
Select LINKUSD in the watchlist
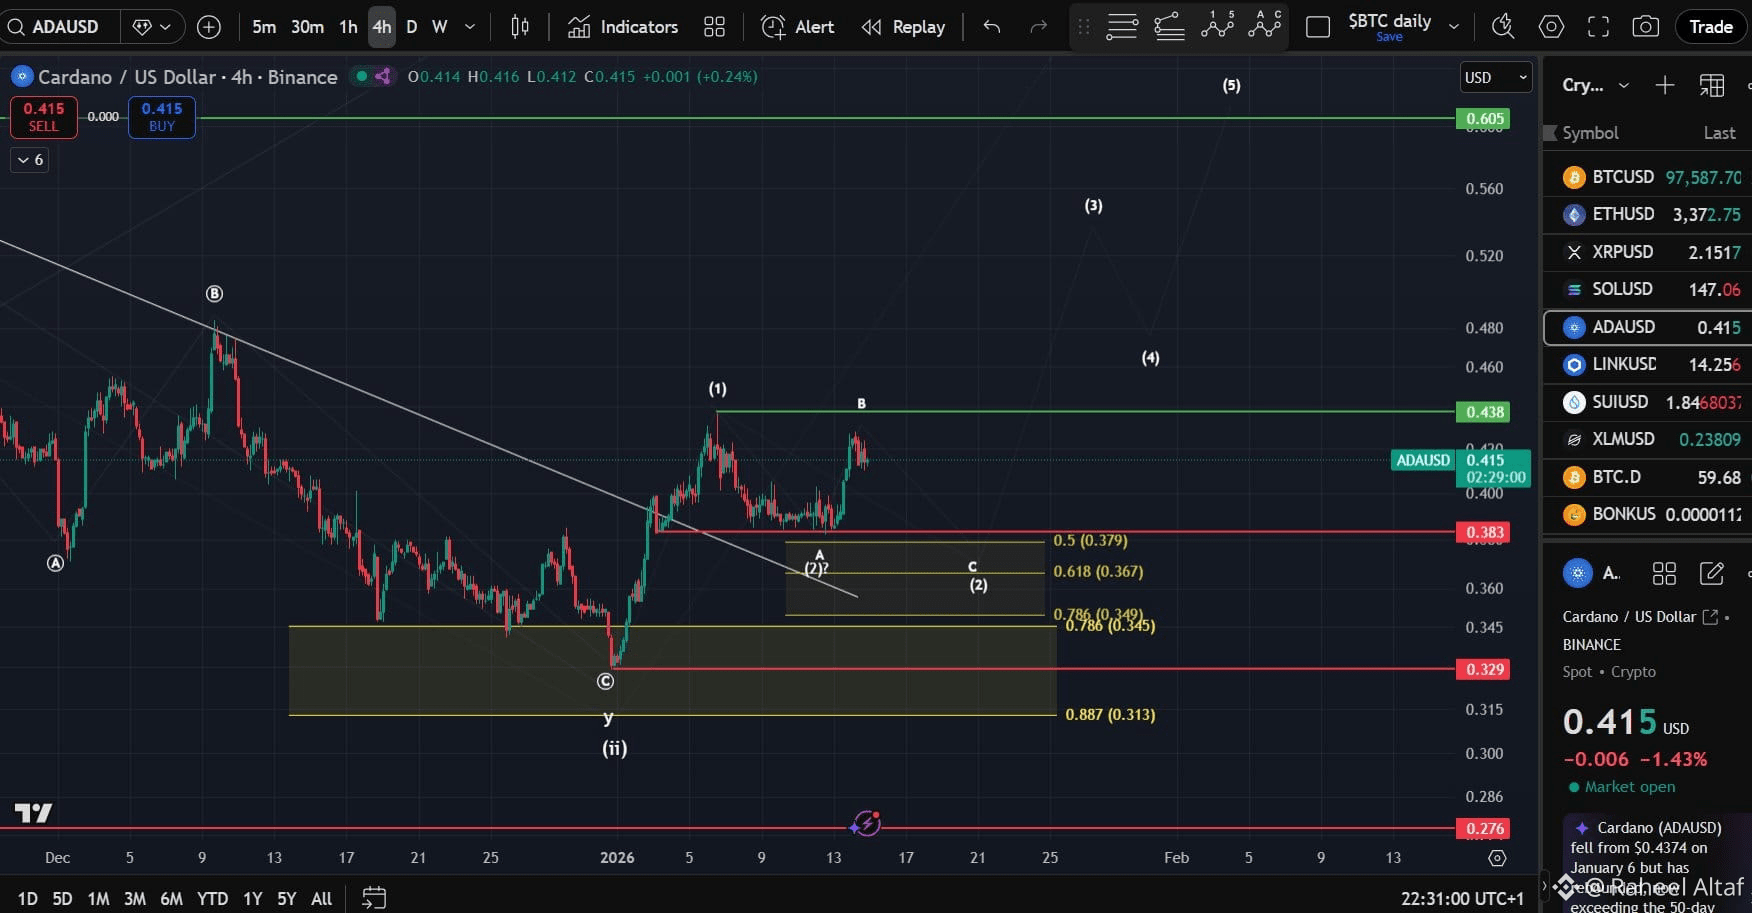tap(1648, 364)
